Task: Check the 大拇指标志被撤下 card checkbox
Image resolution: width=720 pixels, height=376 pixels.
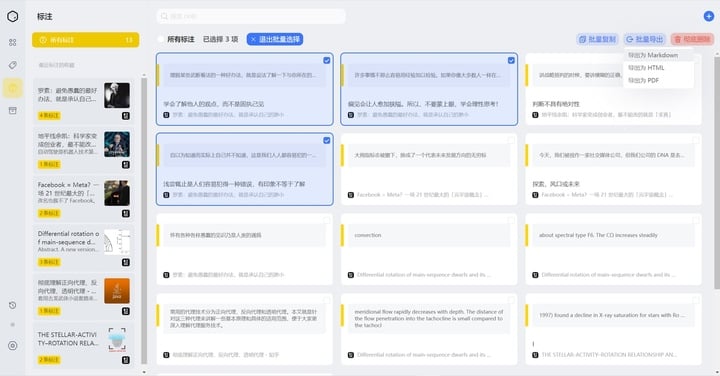Action: pyautogui.click(x=511, y=140)
